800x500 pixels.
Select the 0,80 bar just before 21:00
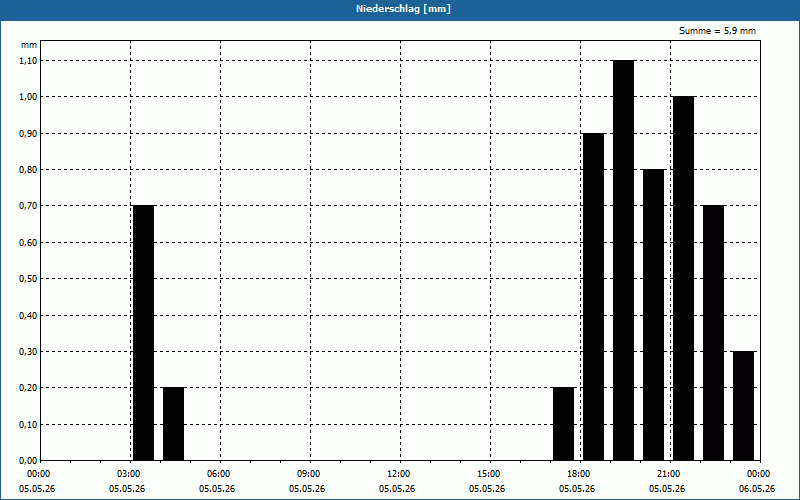pyautogui.click(x=654, y=315)
